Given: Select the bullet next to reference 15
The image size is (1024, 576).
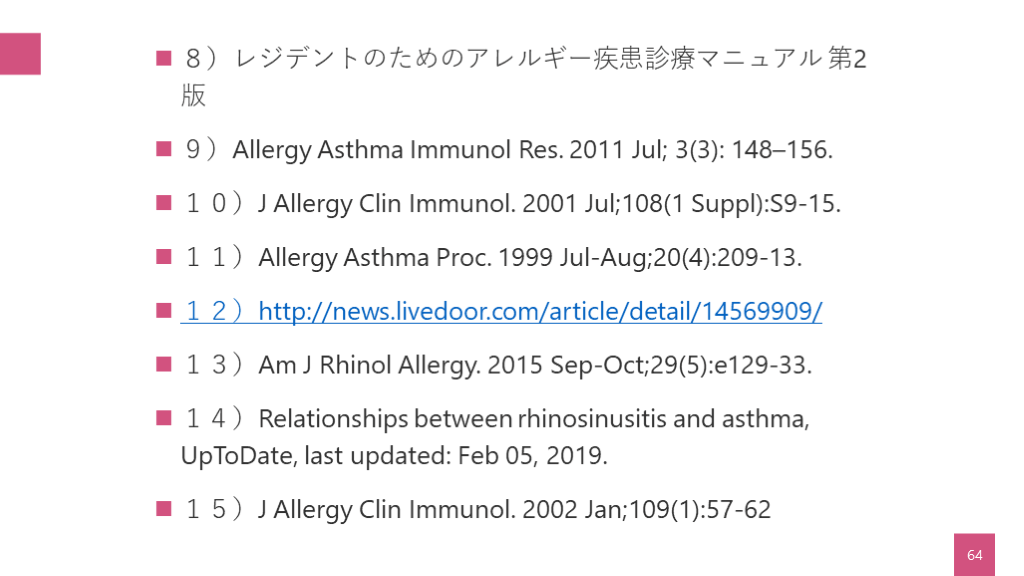Looking at the screenshot, I should [164, 509].
